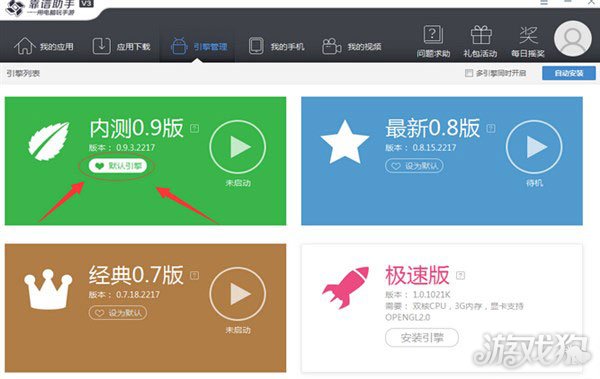Click the 自动安装 button
Viewport: 600px width, 379px height.
pyautogui.click(x=569, y=73)
